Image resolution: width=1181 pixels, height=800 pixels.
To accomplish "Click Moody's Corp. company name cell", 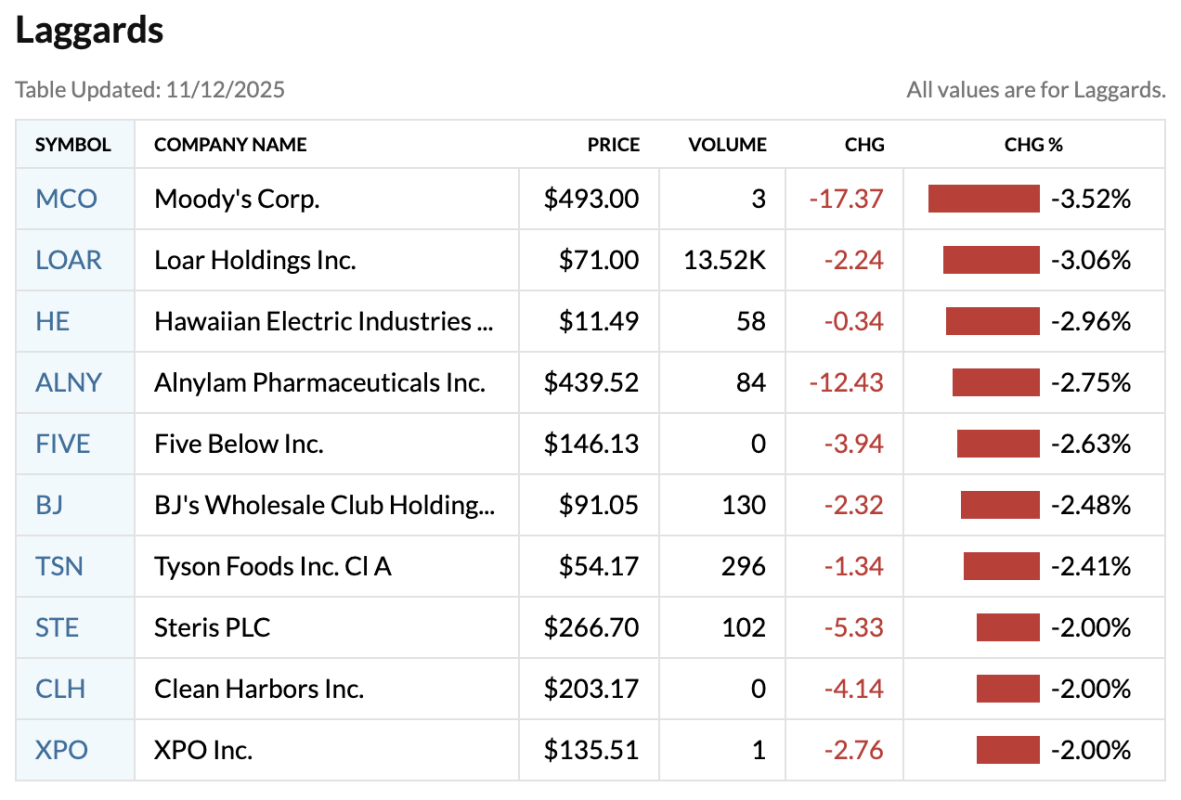I will pyautogui.click(x=237, y=199).
